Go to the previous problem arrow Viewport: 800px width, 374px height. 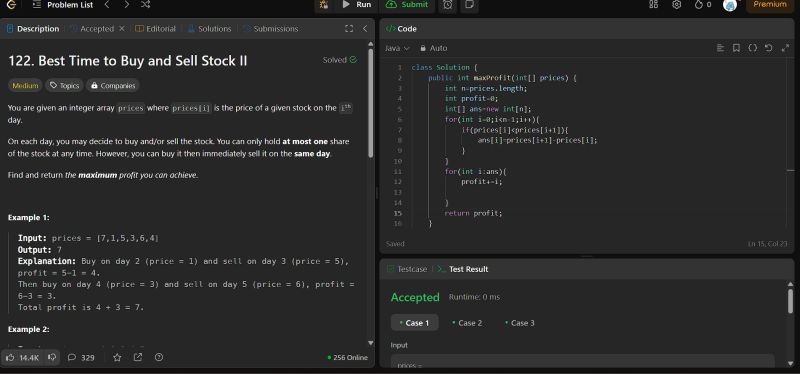click(x=107, y=5)
